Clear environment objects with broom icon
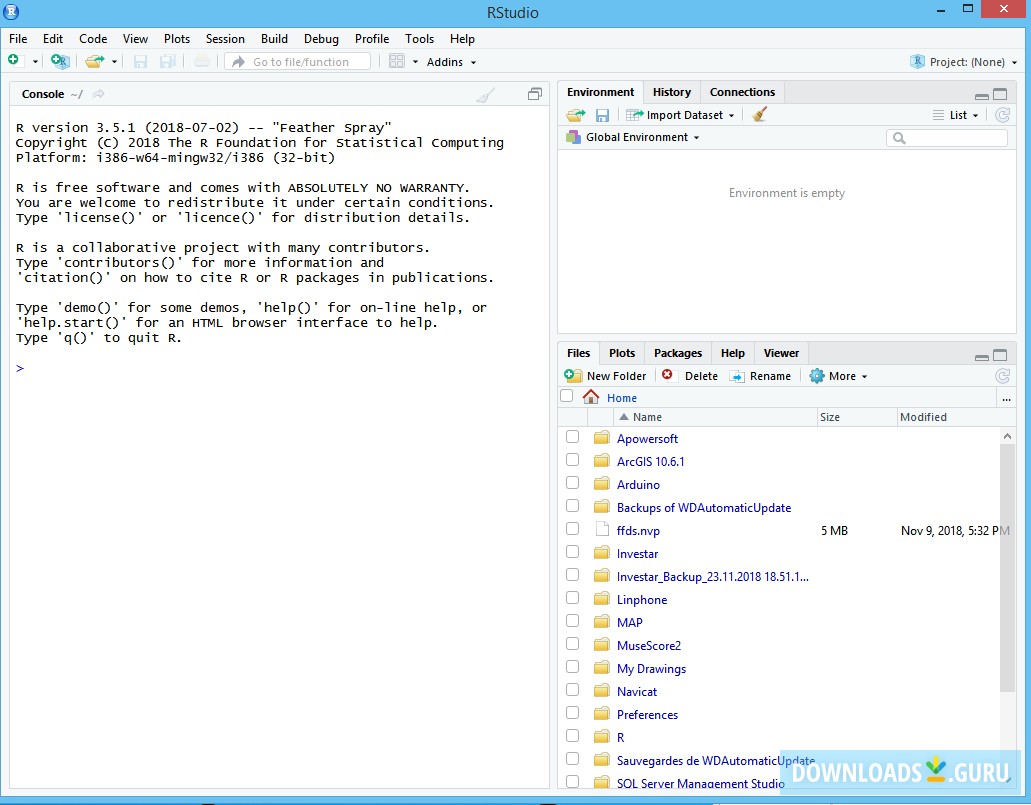The width and height of the screenshot is (1031, 805). 759,115
